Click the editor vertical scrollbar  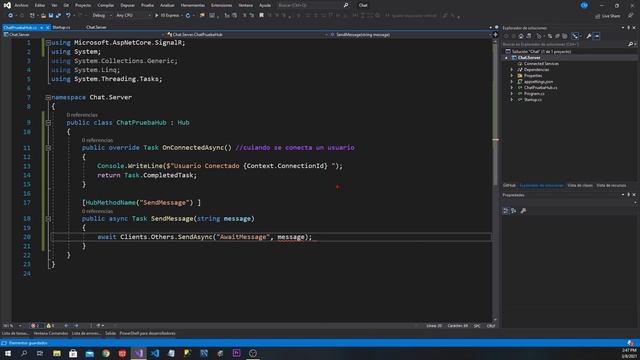496,180
